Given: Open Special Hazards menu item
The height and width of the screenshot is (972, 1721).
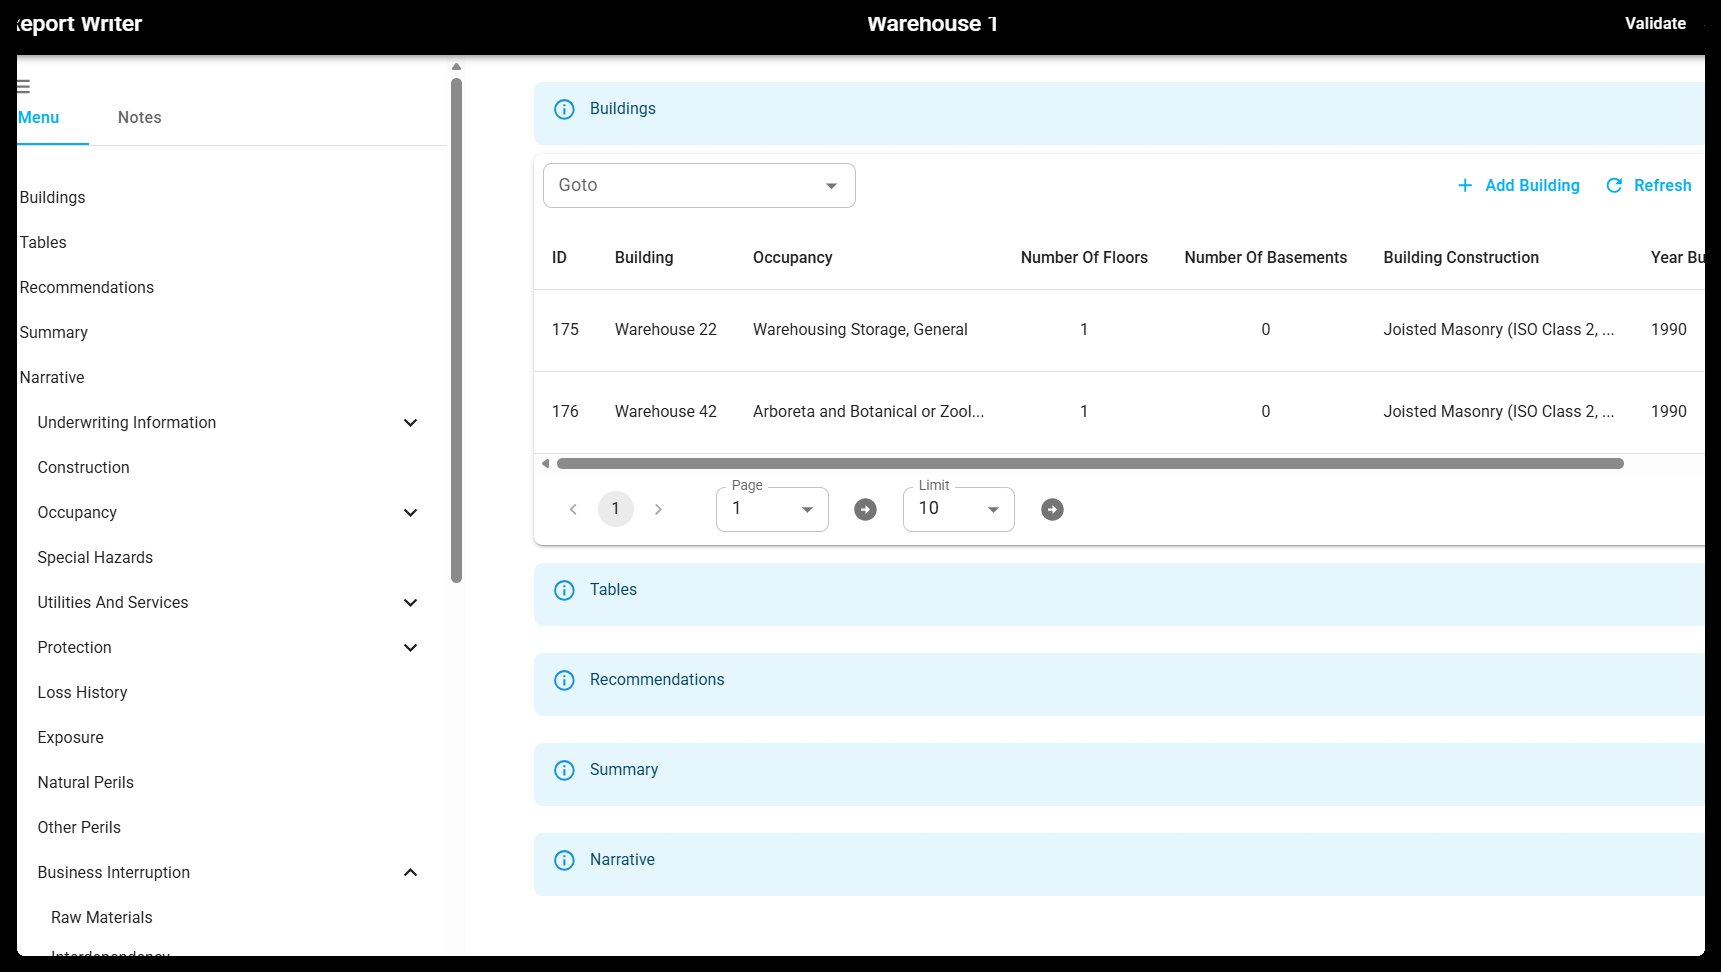Looking at the screenshot, I should tap(95, 558).
